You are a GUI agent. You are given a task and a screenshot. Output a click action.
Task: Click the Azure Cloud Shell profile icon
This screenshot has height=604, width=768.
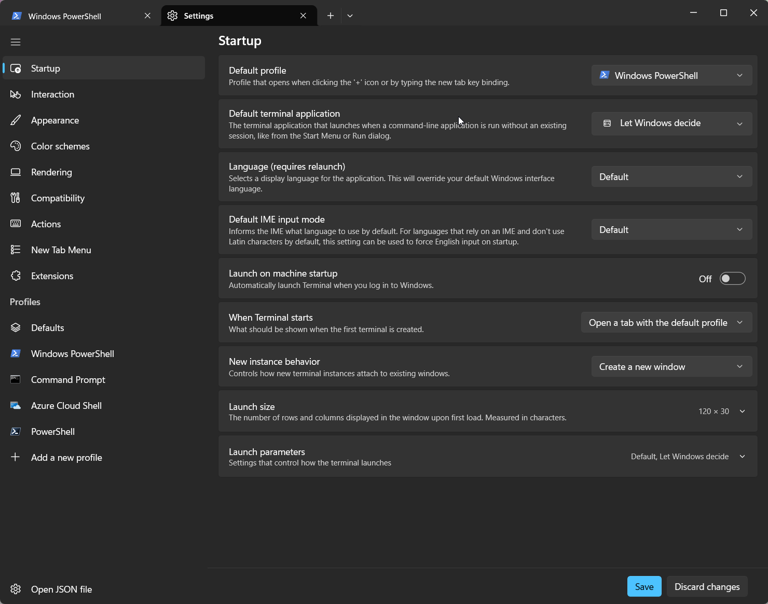coord(16,406)
